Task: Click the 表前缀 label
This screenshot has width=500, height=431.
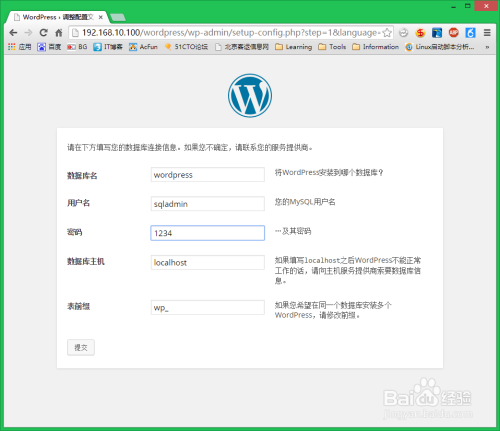Action: [x=78, y=306]
